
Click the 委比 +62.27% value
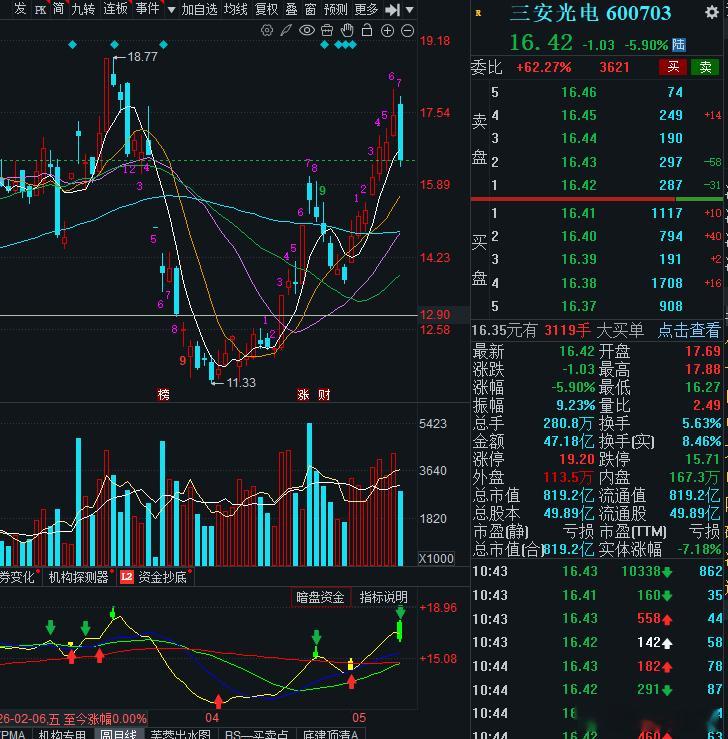[x=543, y=67]
